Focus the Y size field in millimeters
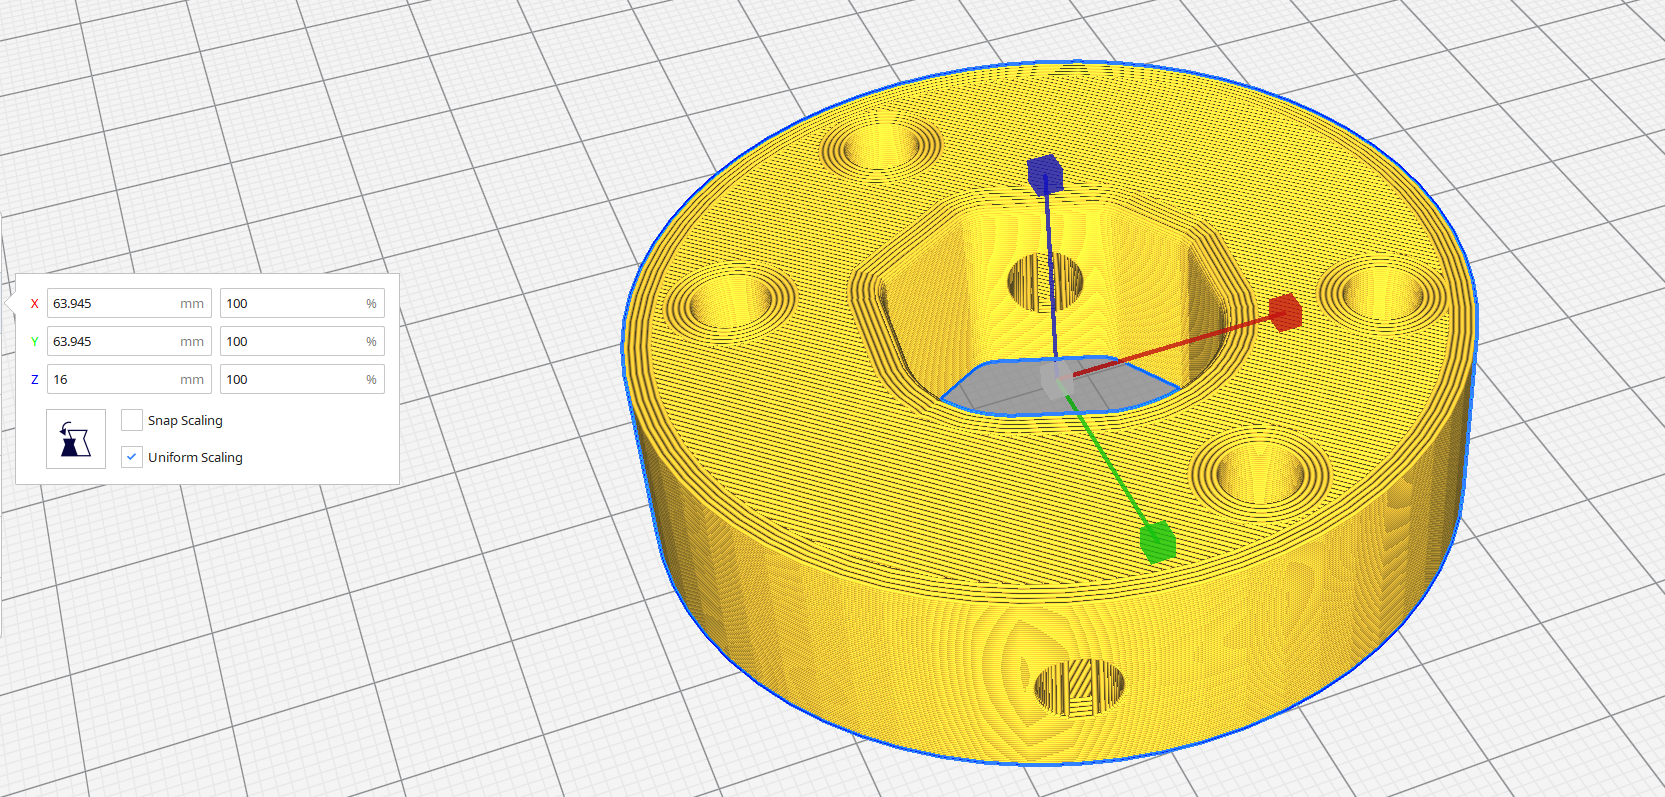The image size is (1665, 797). click(x=112, y=342)
